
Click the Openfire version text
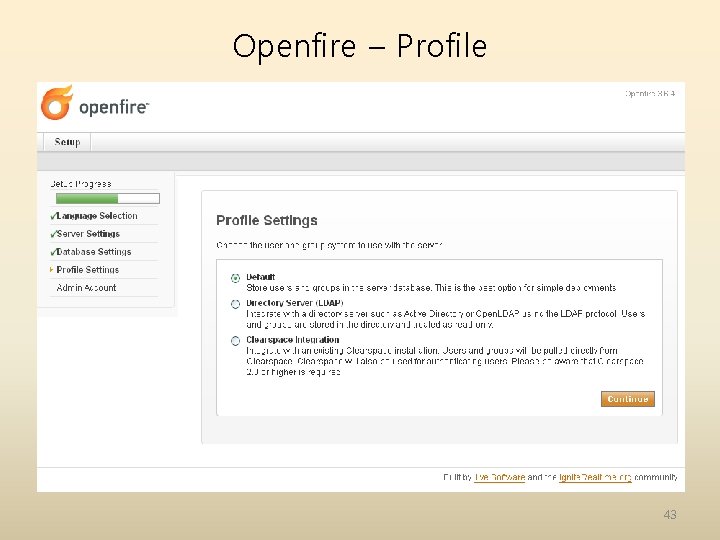pyautogui.click(x=650, y=94)
